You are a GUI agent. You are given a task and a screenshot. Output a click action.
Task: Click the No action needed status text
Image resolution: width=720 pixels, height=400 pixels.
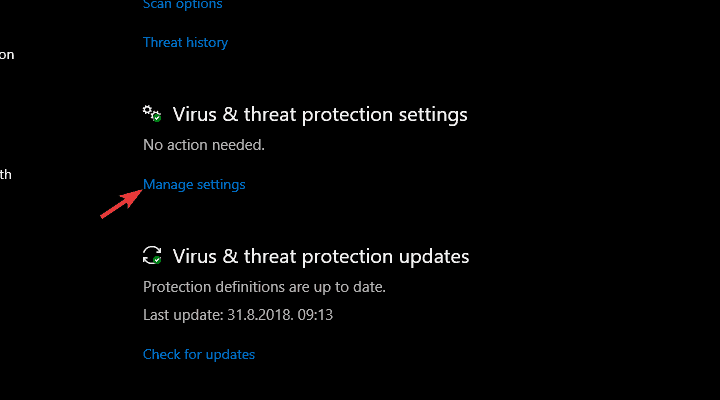click(x=204, y=145)
